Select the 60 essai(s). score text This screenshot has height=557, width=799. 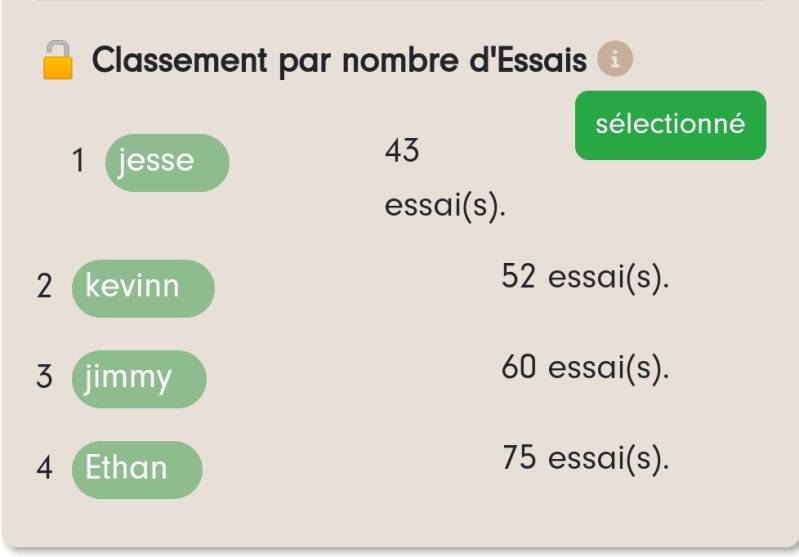584,368
